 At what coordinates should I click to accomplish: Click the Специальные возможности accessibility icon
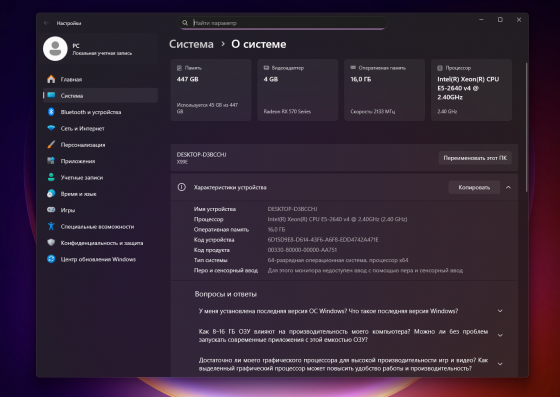(51, 226)
